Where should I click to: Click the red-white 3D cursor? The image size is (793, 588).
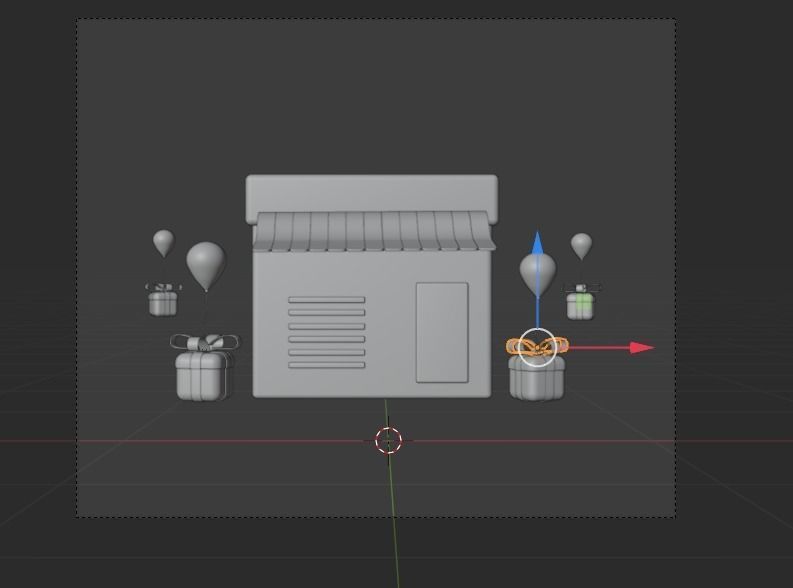tap(388, 440)
